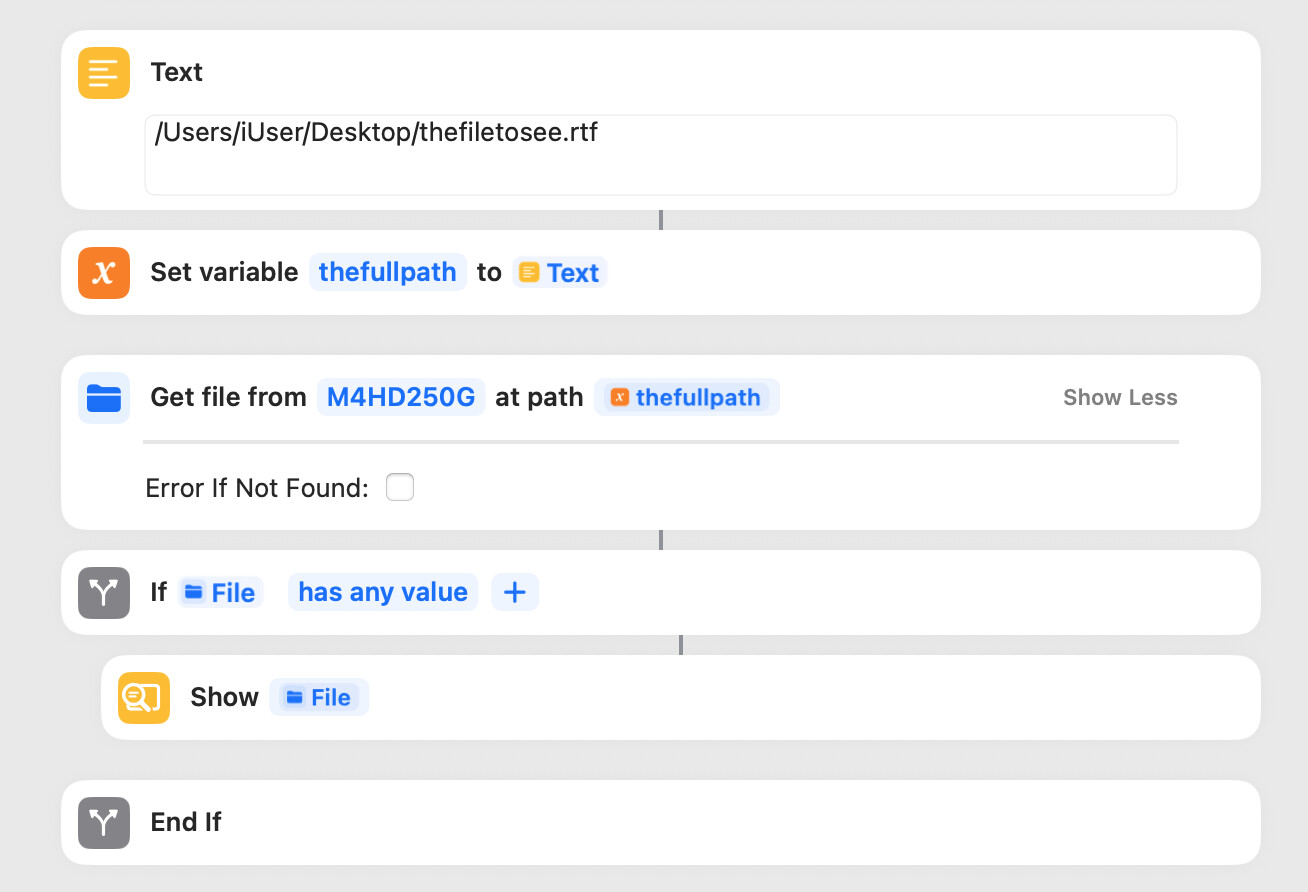Click the file path text input field

pyautogui.click(x=660, y=155)
